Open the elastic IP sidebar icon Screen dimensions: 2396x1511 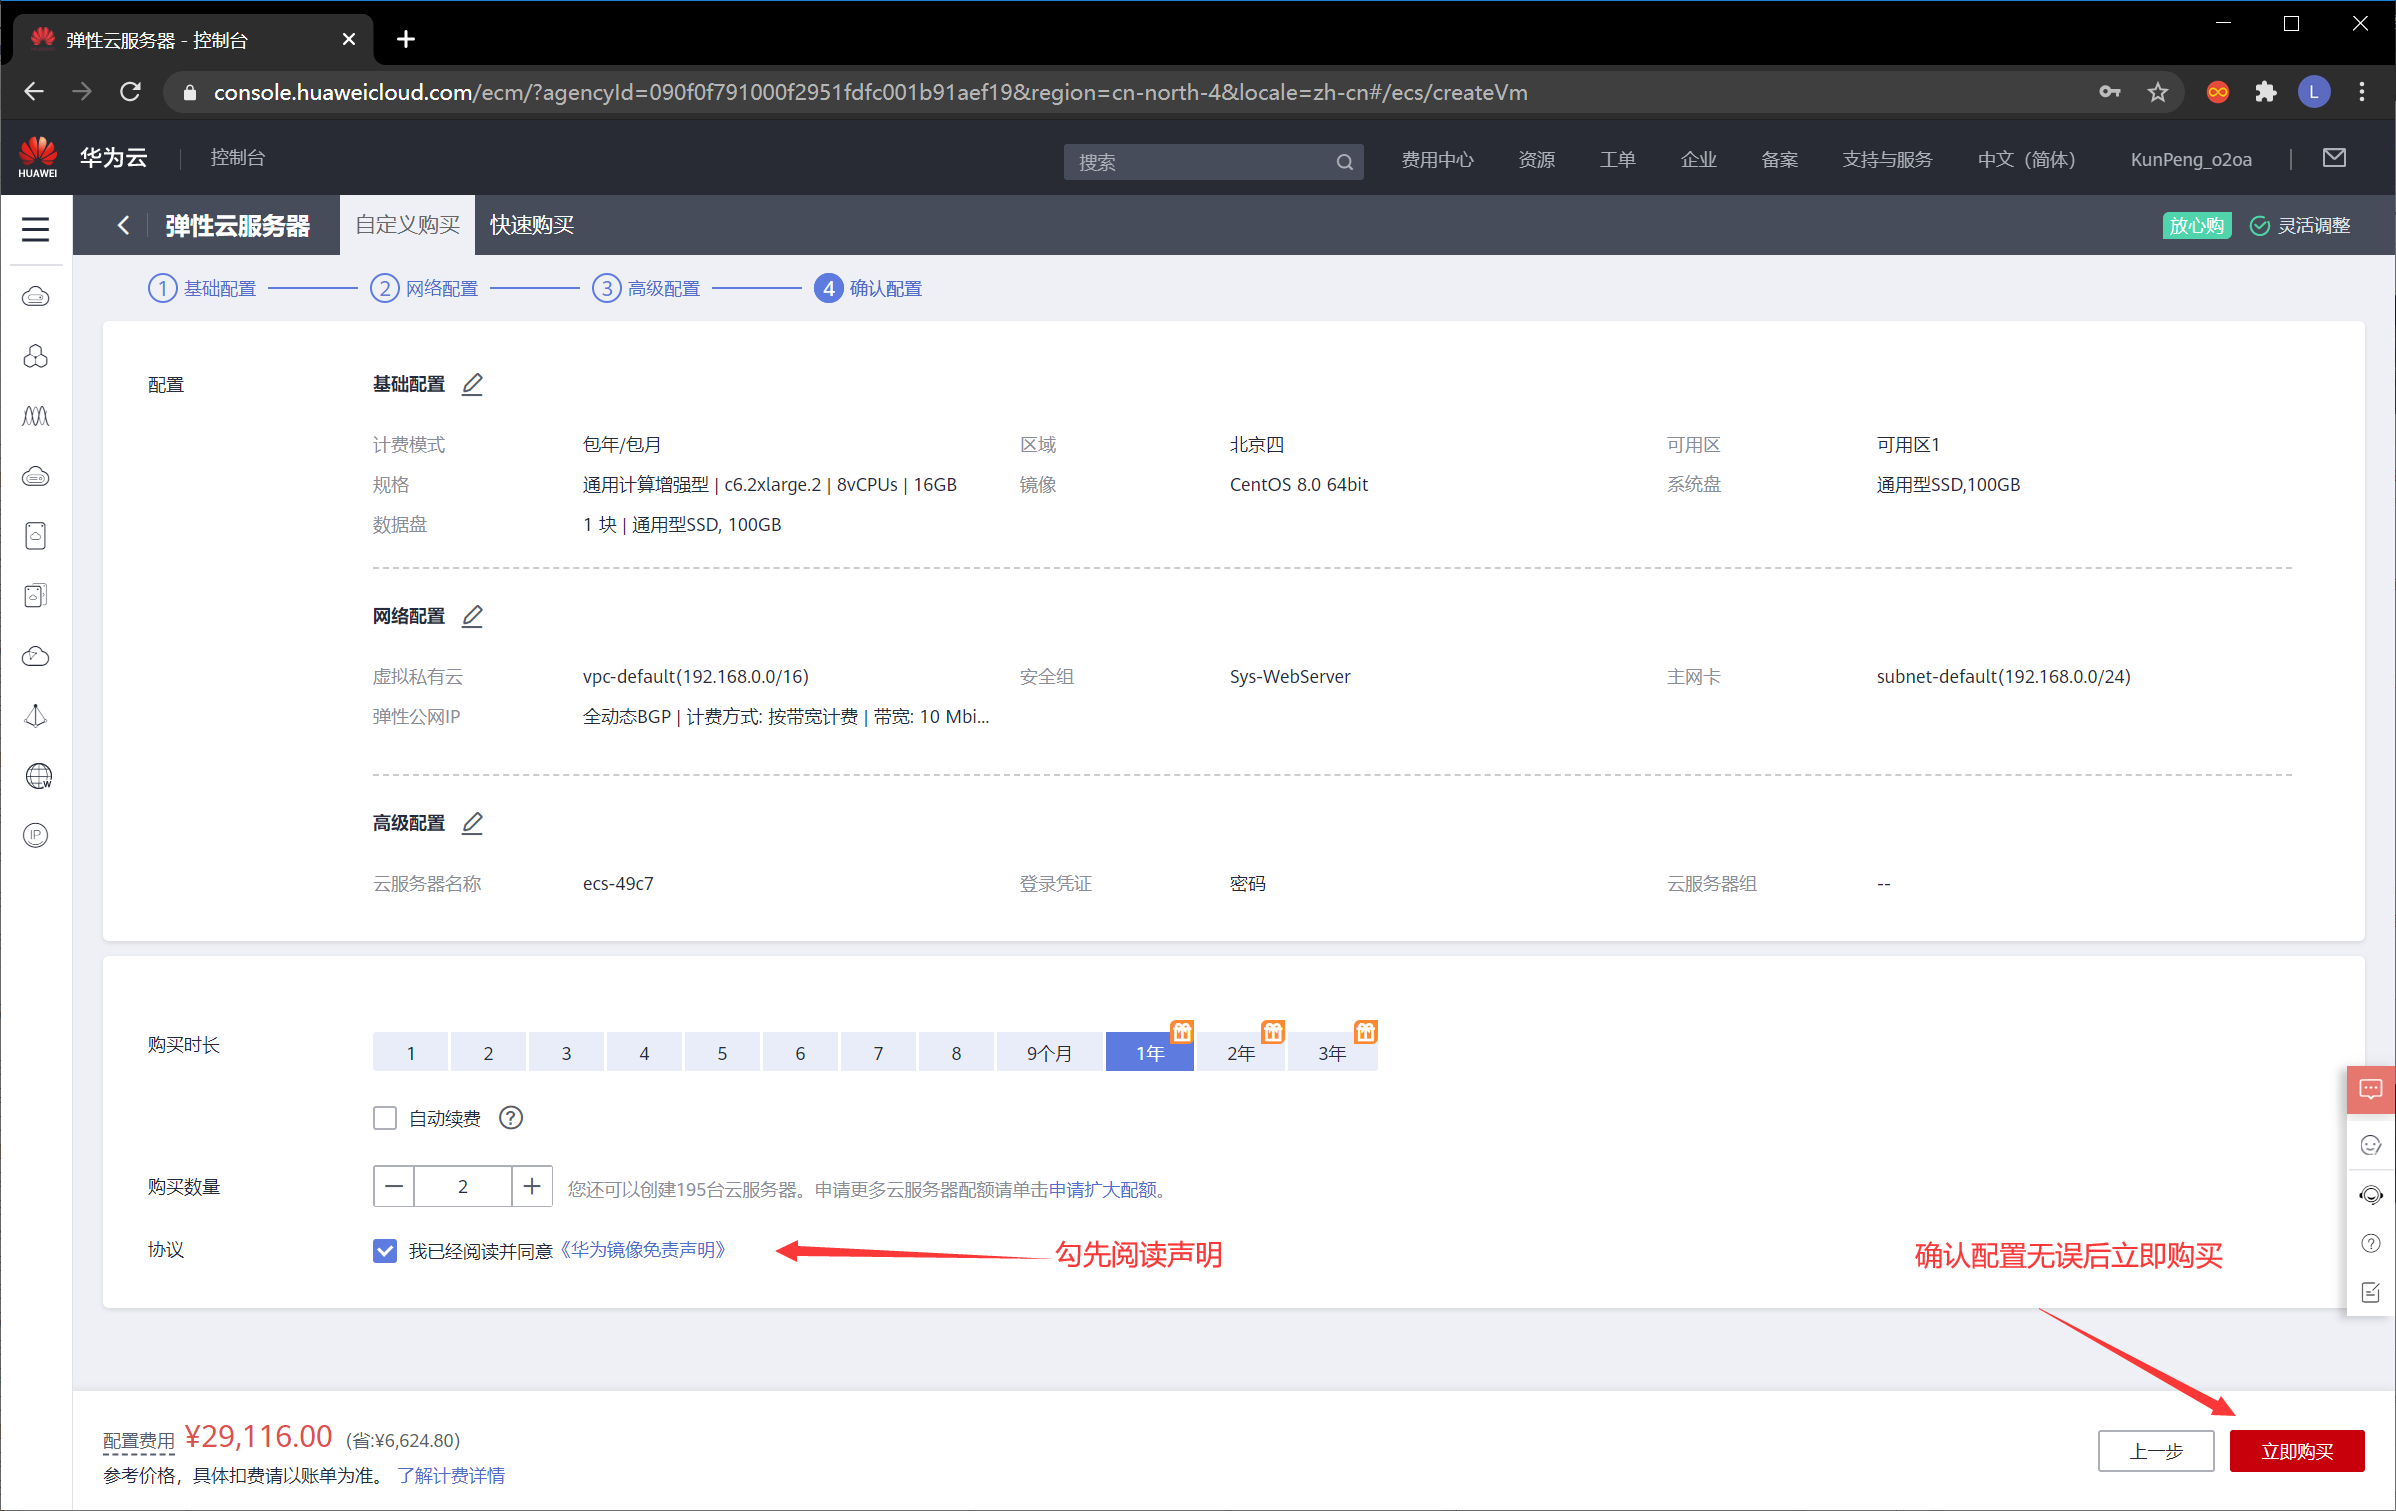(x=36, y=835)
